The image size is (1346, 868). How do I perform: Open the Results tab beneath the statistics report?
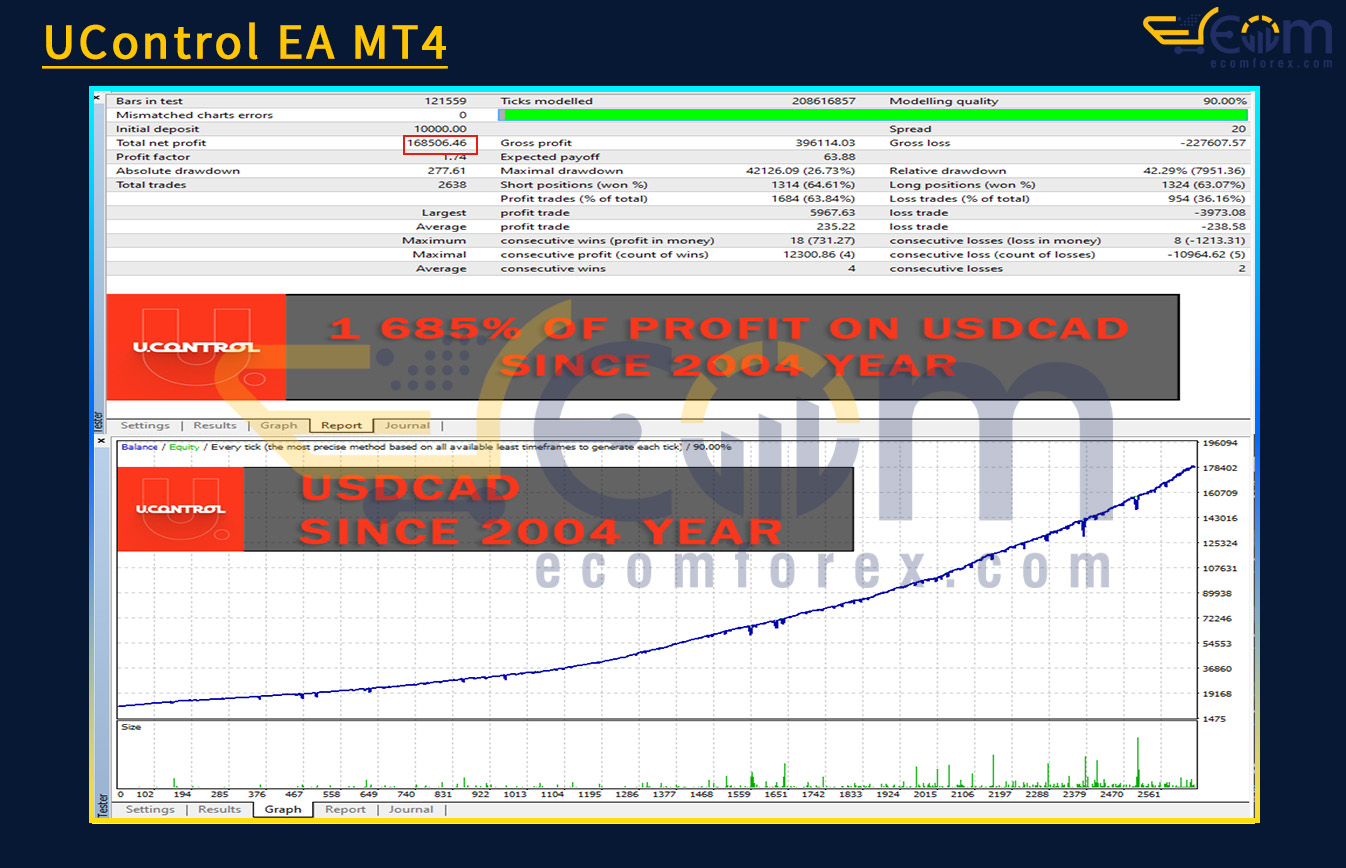coord(214,426)
